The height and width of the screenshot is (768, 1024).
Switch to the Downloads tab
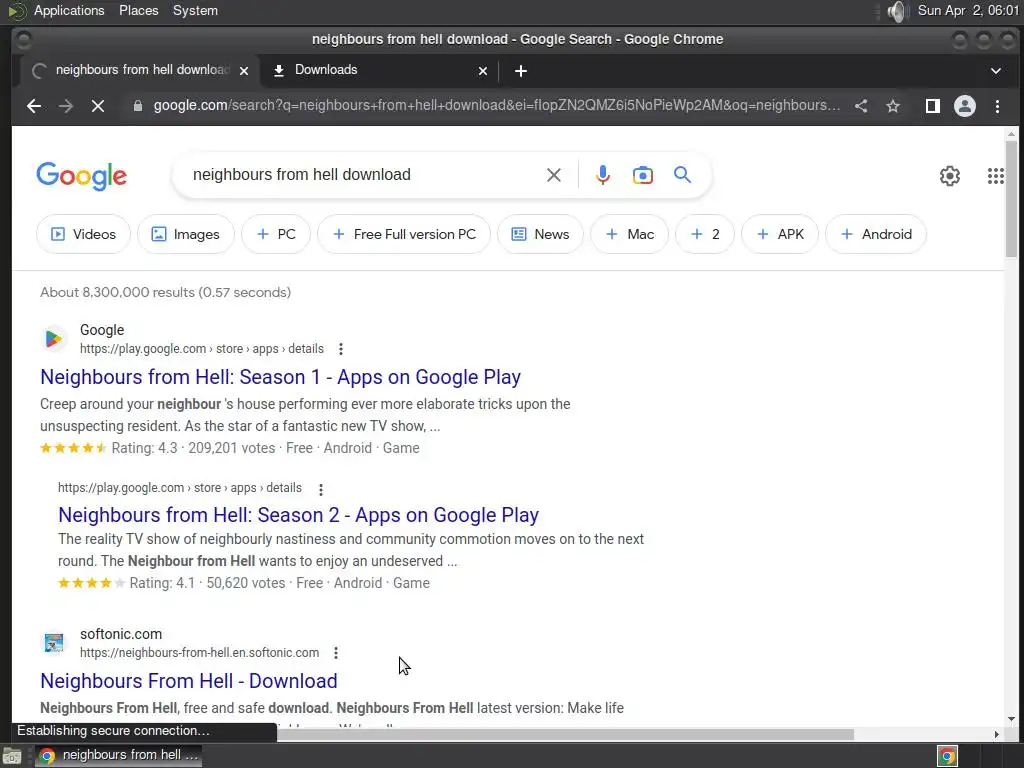pos(379,71)
